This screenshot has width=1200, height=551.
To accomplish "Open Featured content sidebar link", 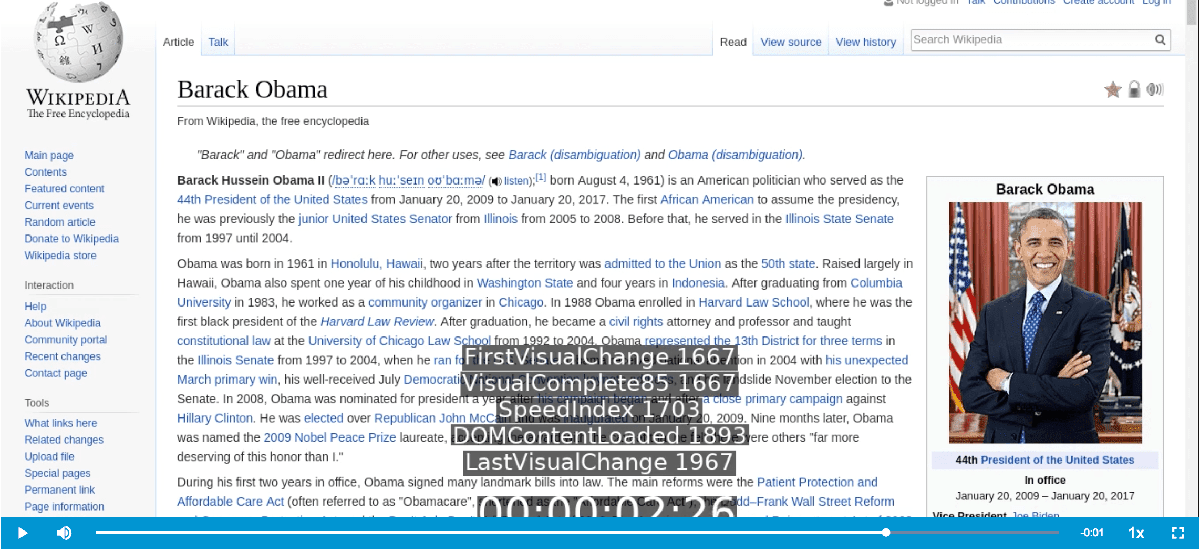I will (65, 189).
